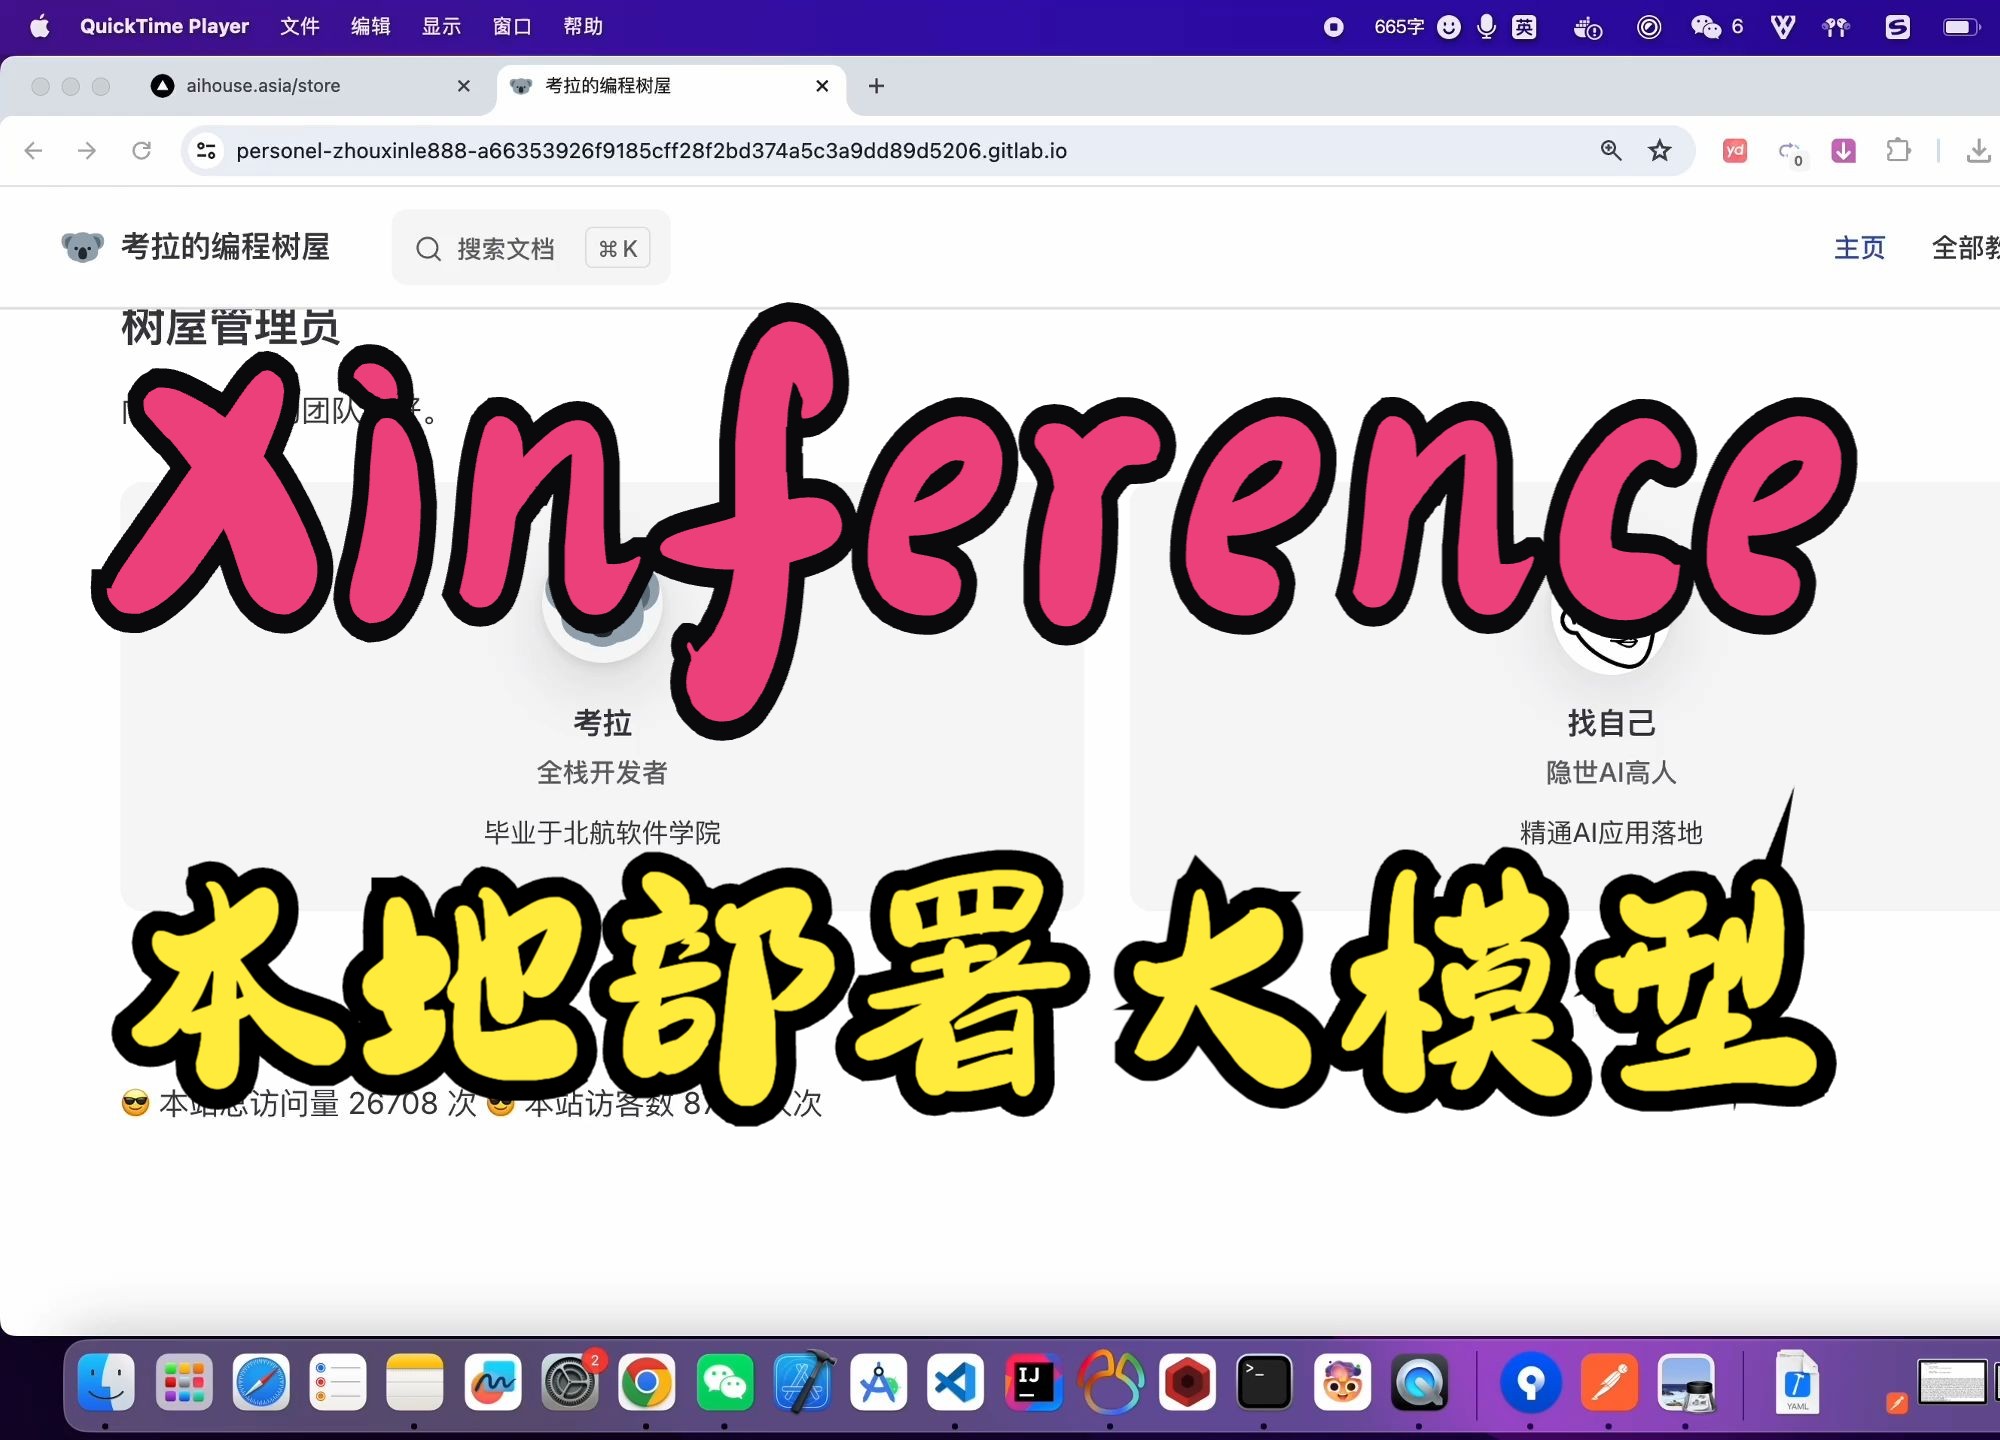This screenshot has height=1440, width=2000.
Task: Click the bookmark star icon in address bar
Action: point(1660,151)
